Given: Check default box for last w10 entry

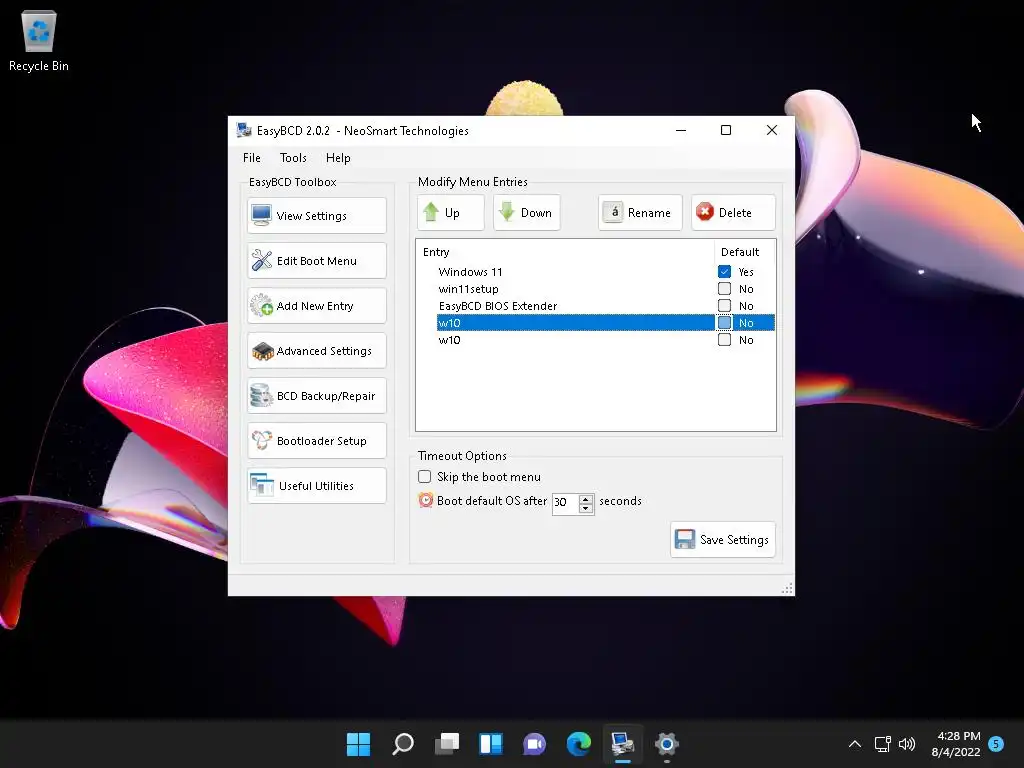Looking at the screenshot, I should (724, 340).
